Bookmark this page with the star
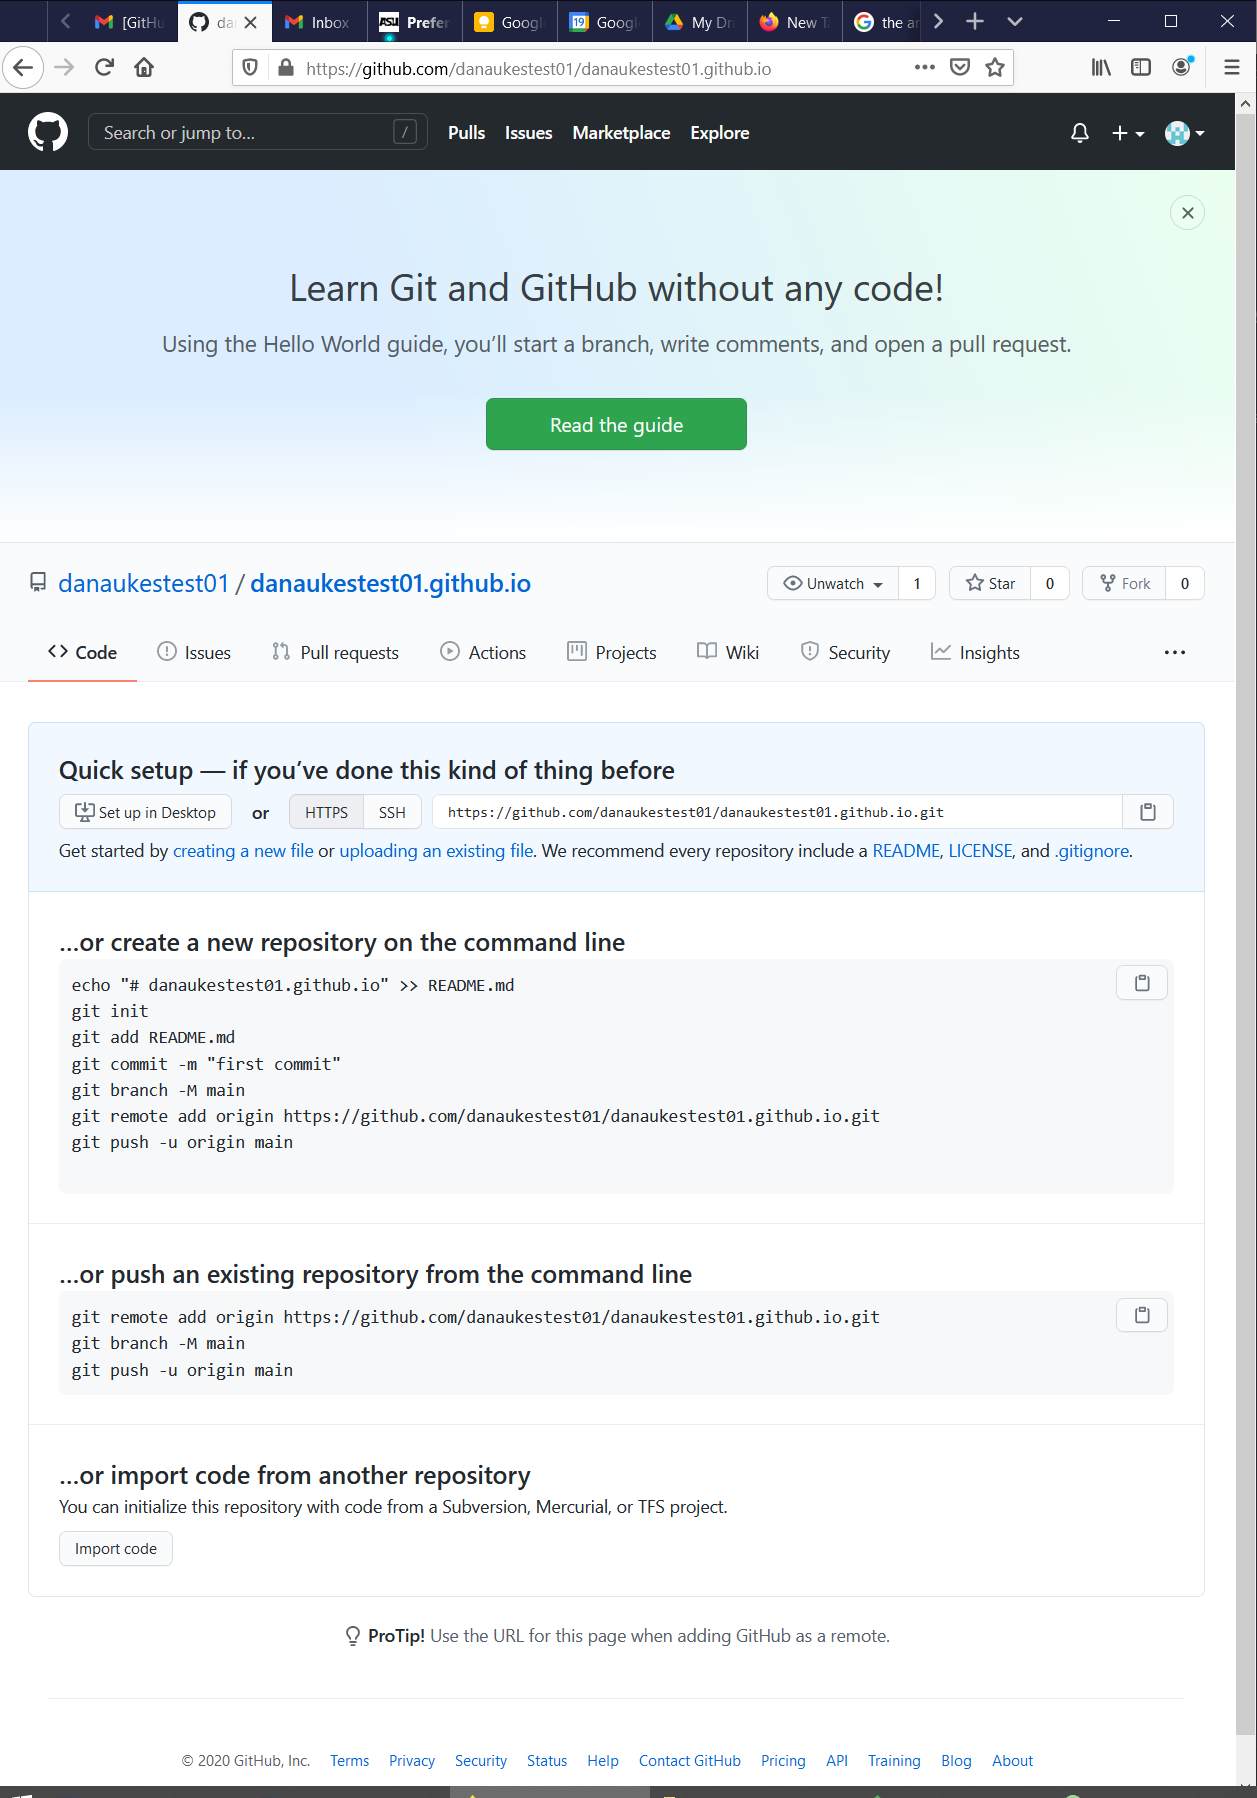This screenshot has height=1798, width=1257. pos(995,68)
